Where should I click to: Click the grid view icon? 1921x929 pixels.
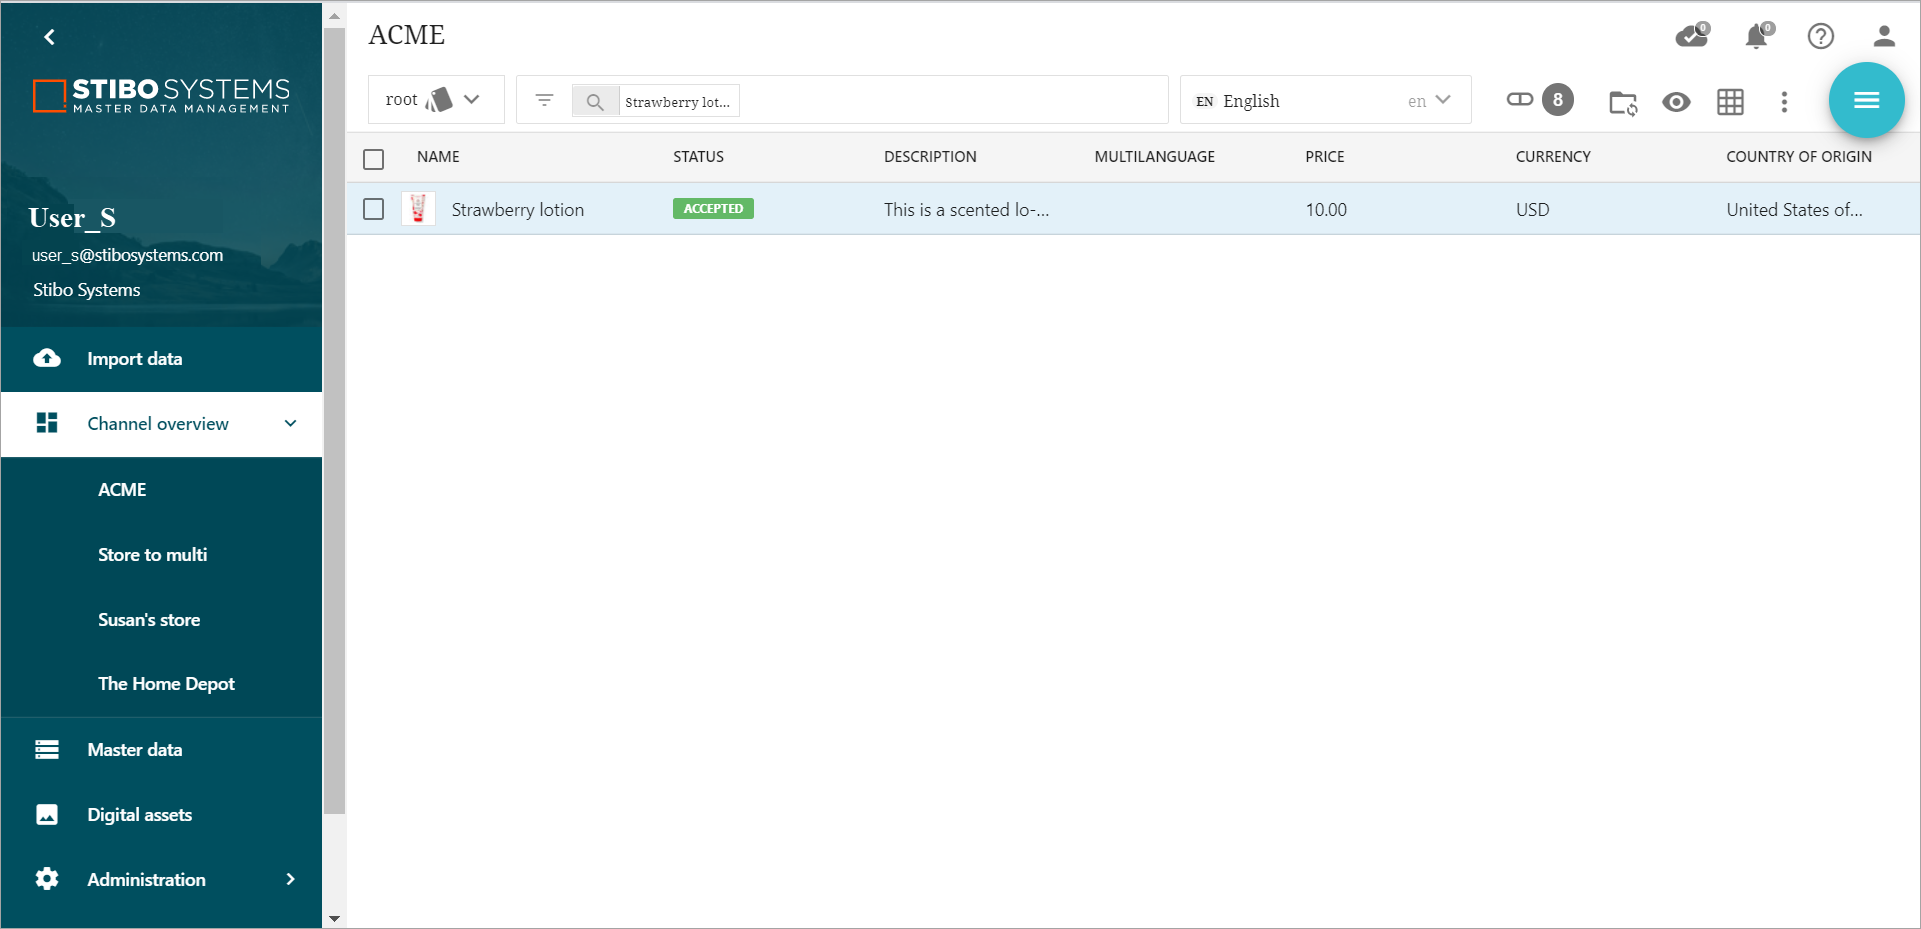click(1730, 101)
